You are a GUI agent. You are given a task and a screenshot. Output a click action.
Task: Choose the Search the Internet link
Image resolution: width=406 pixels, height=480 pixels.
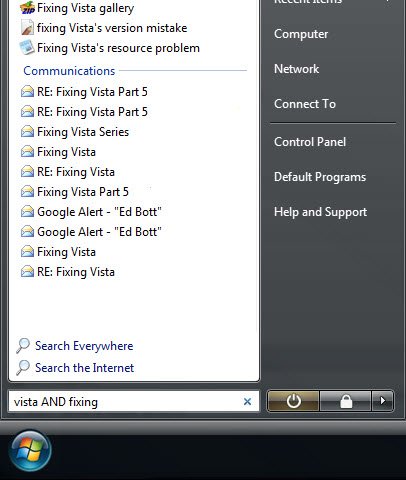click(84, 368)
